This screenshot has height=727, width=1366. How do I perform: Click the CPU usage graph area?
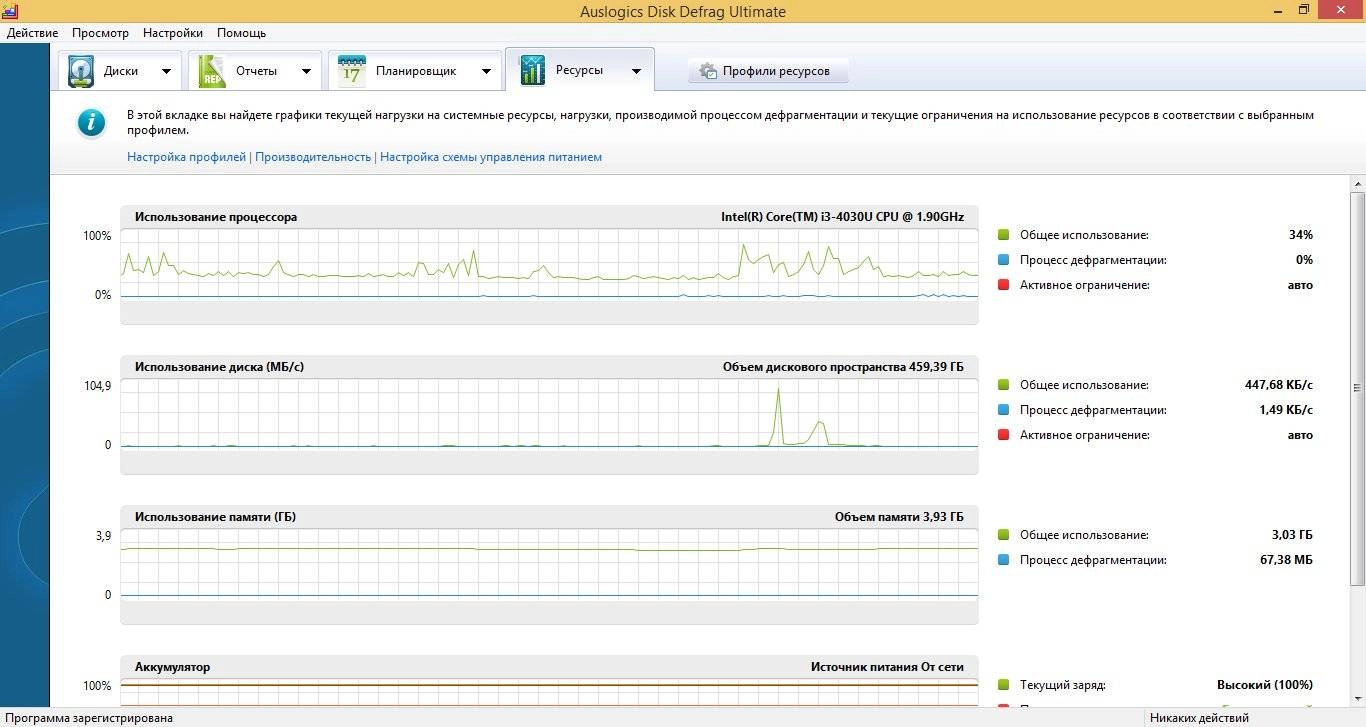click(x=549, y=263)
